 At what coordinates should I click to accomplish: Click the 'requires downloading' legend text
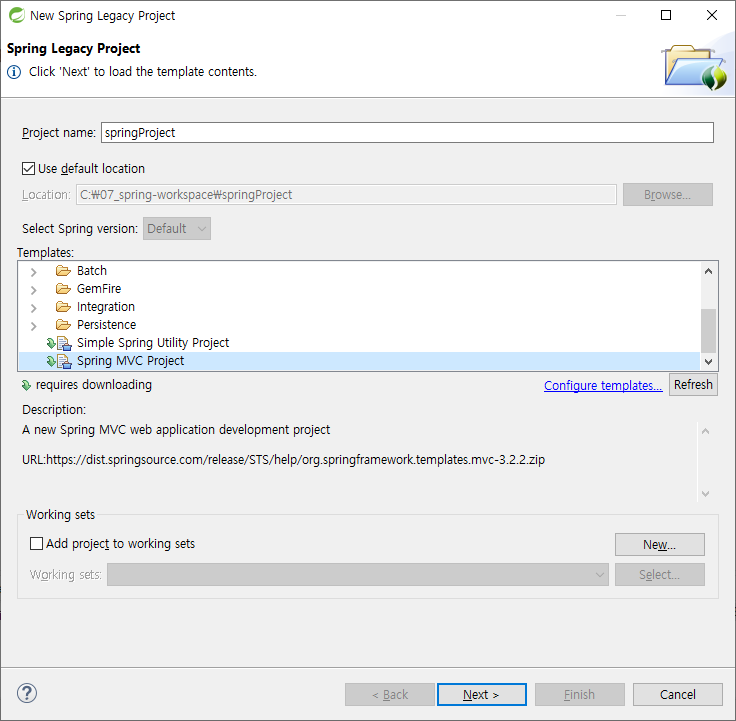point(94,385)
